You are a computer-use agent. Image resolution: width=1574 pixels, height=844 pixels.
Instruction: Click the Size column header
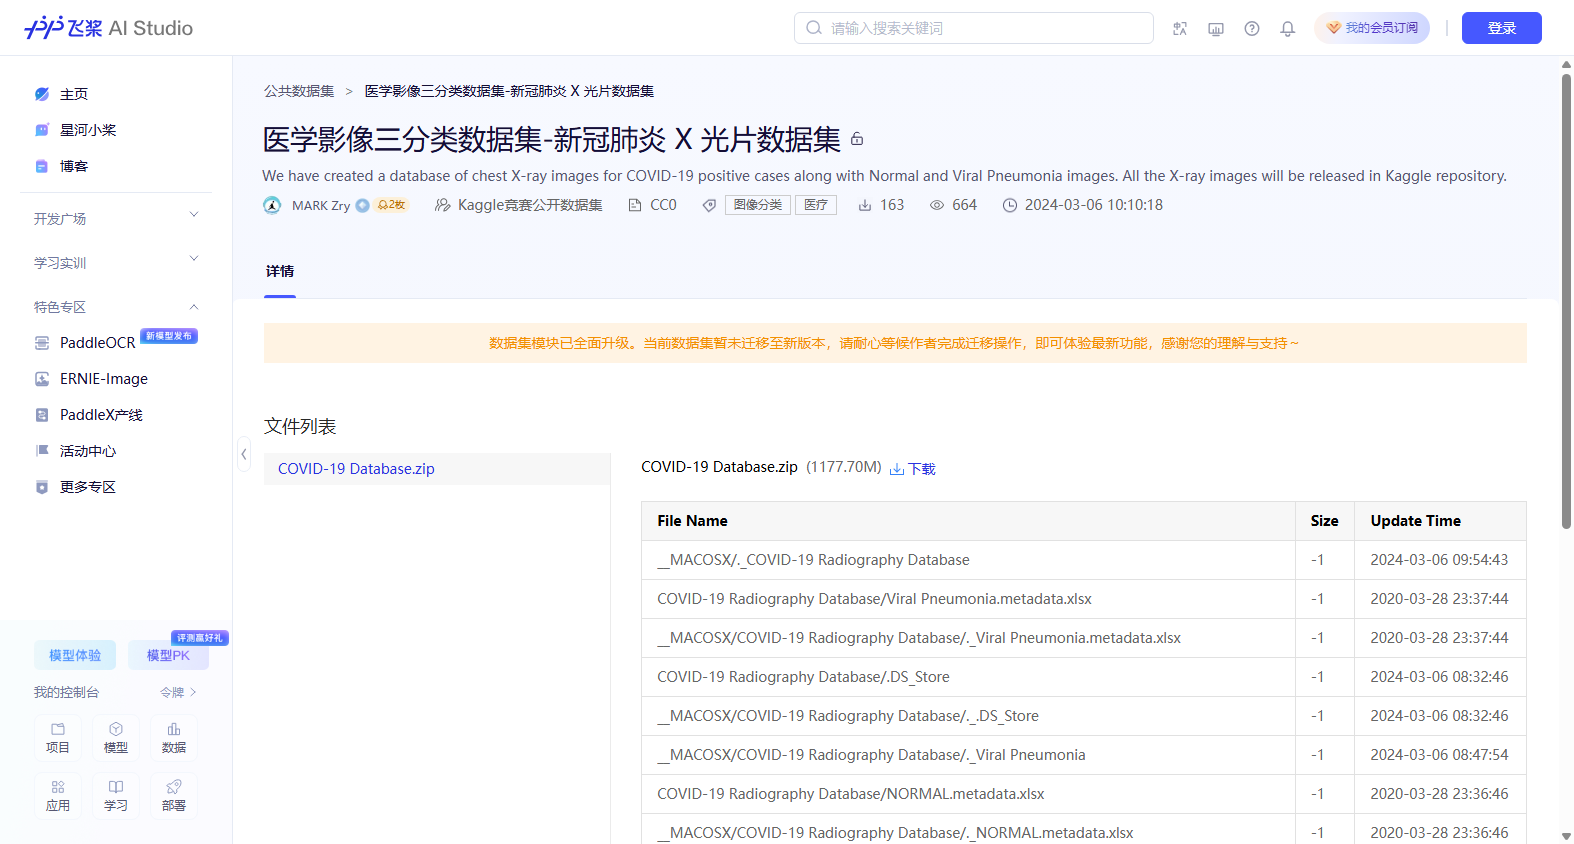pos(1324,521)
